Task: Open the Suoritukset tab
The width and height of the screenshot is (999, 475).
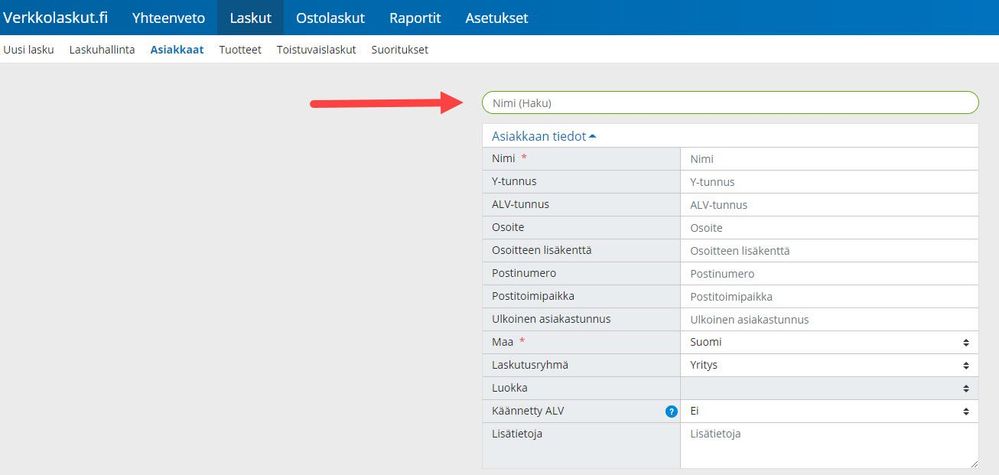Action: tap(399, 50)
